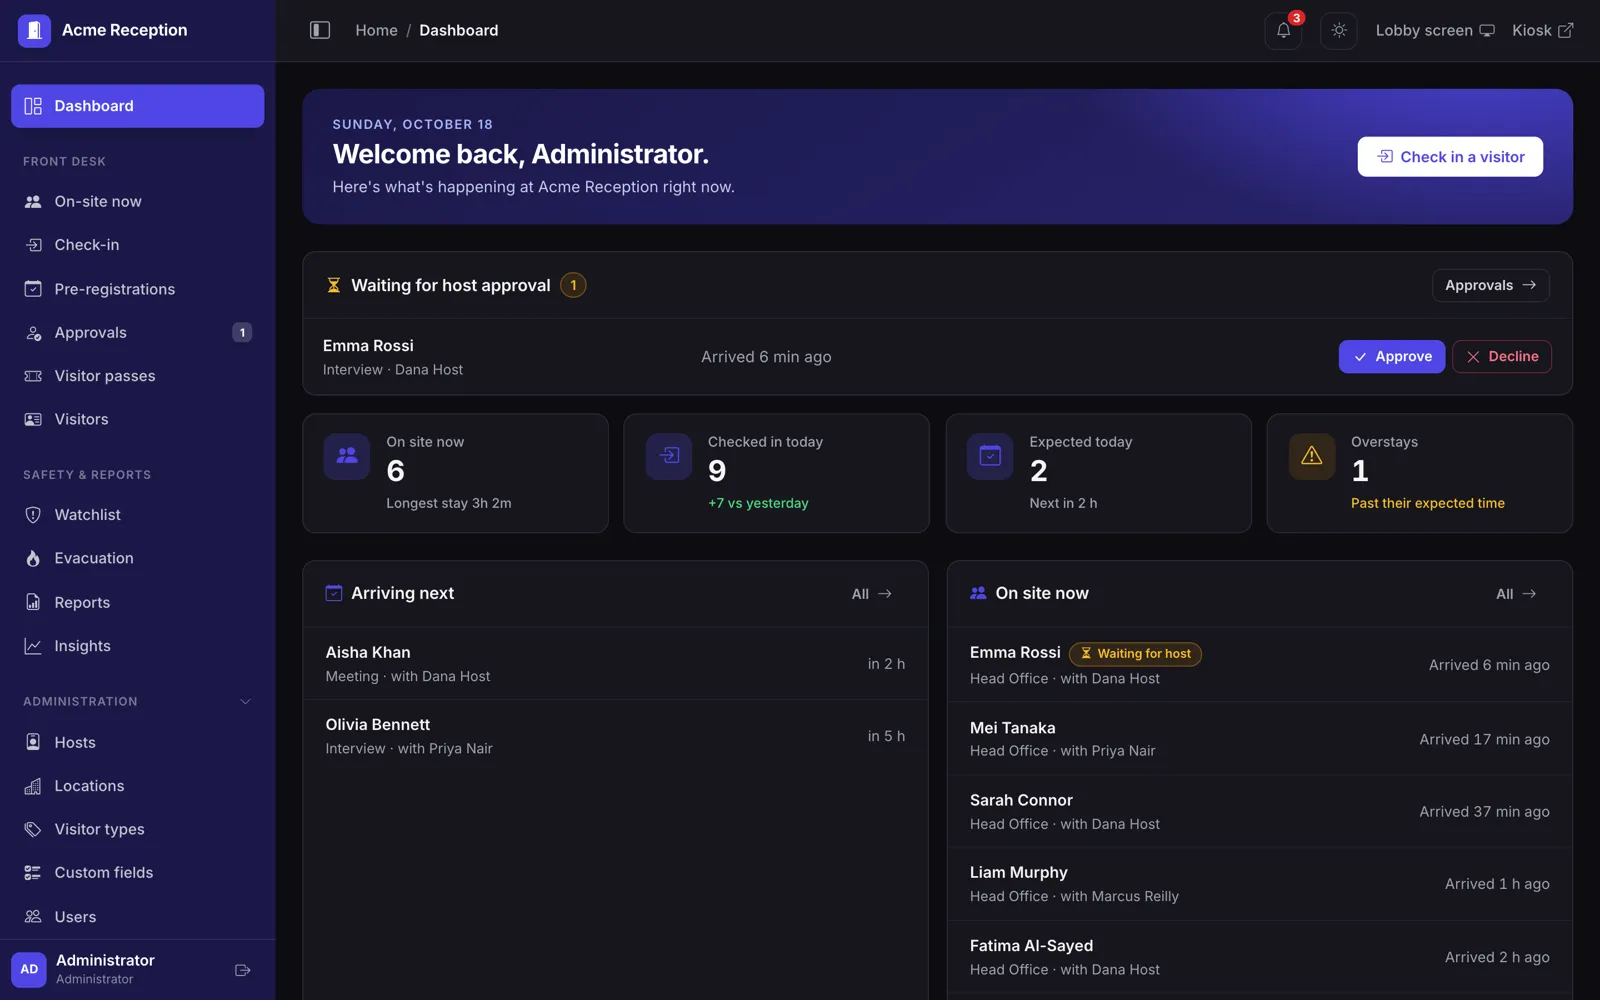View All in On site now panel
Viewport: 1600px width, 1000px height.
coord(1516,594)
